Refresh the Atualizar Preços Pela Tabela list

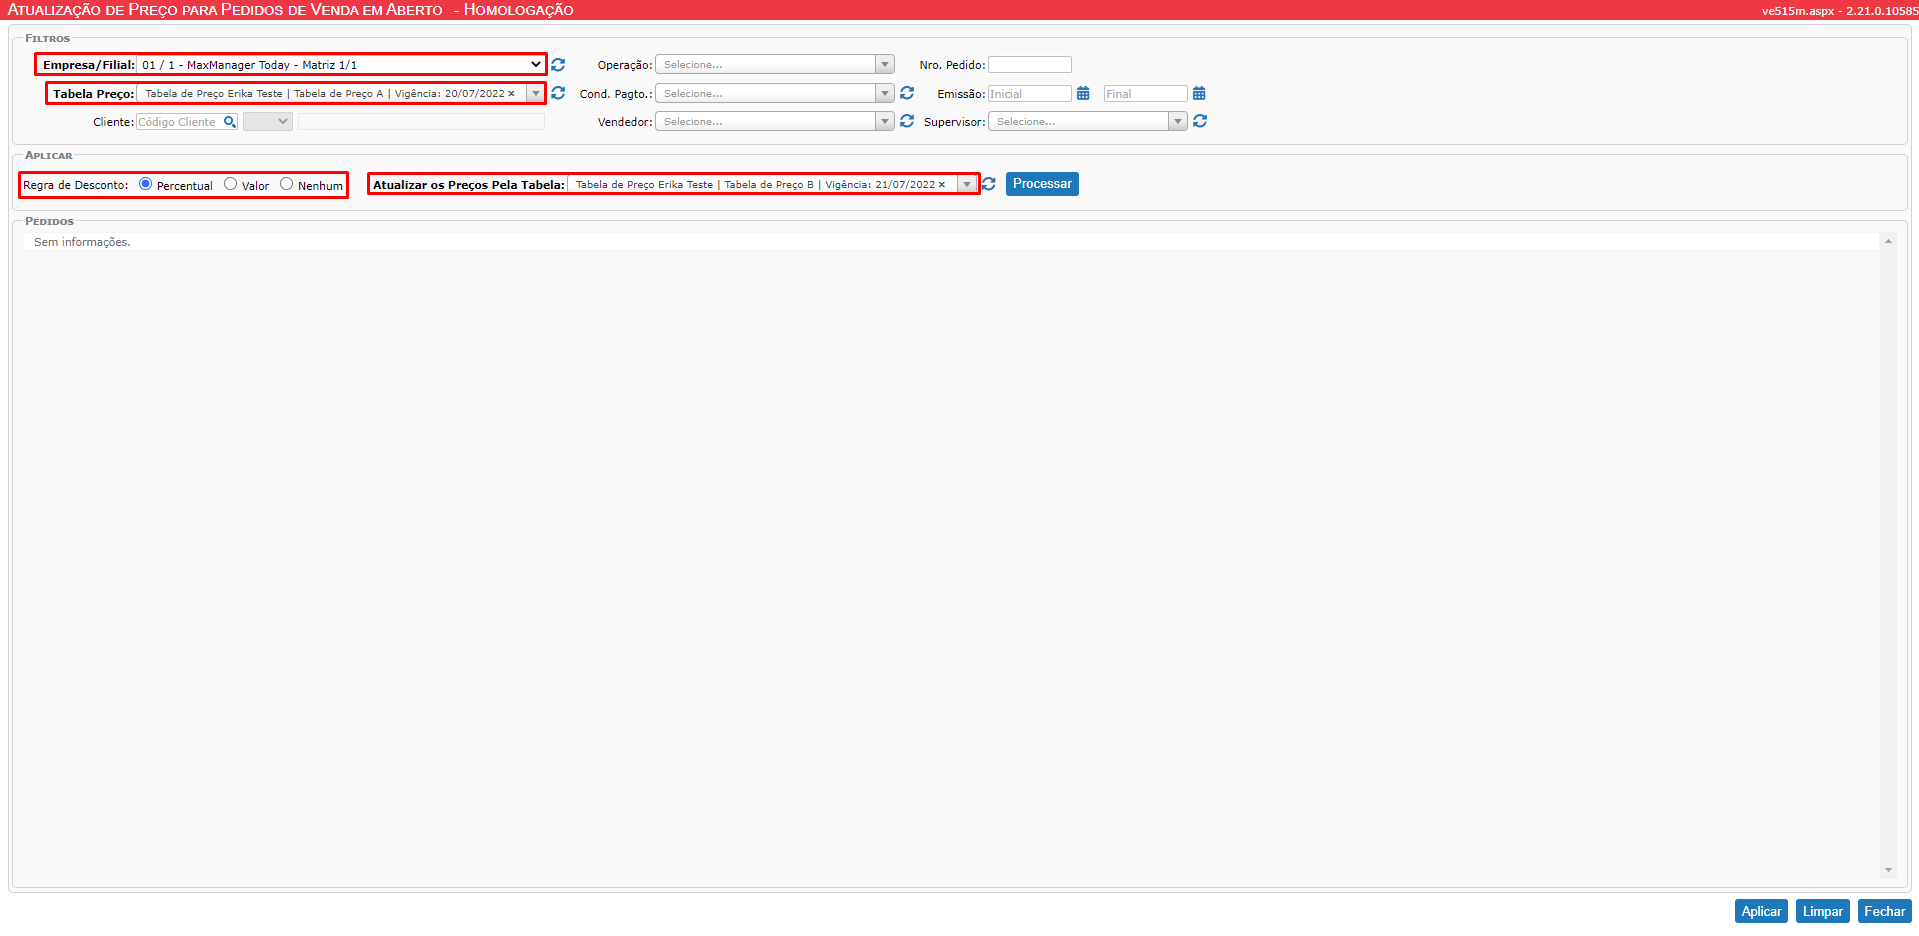click(x=989, y=184)
